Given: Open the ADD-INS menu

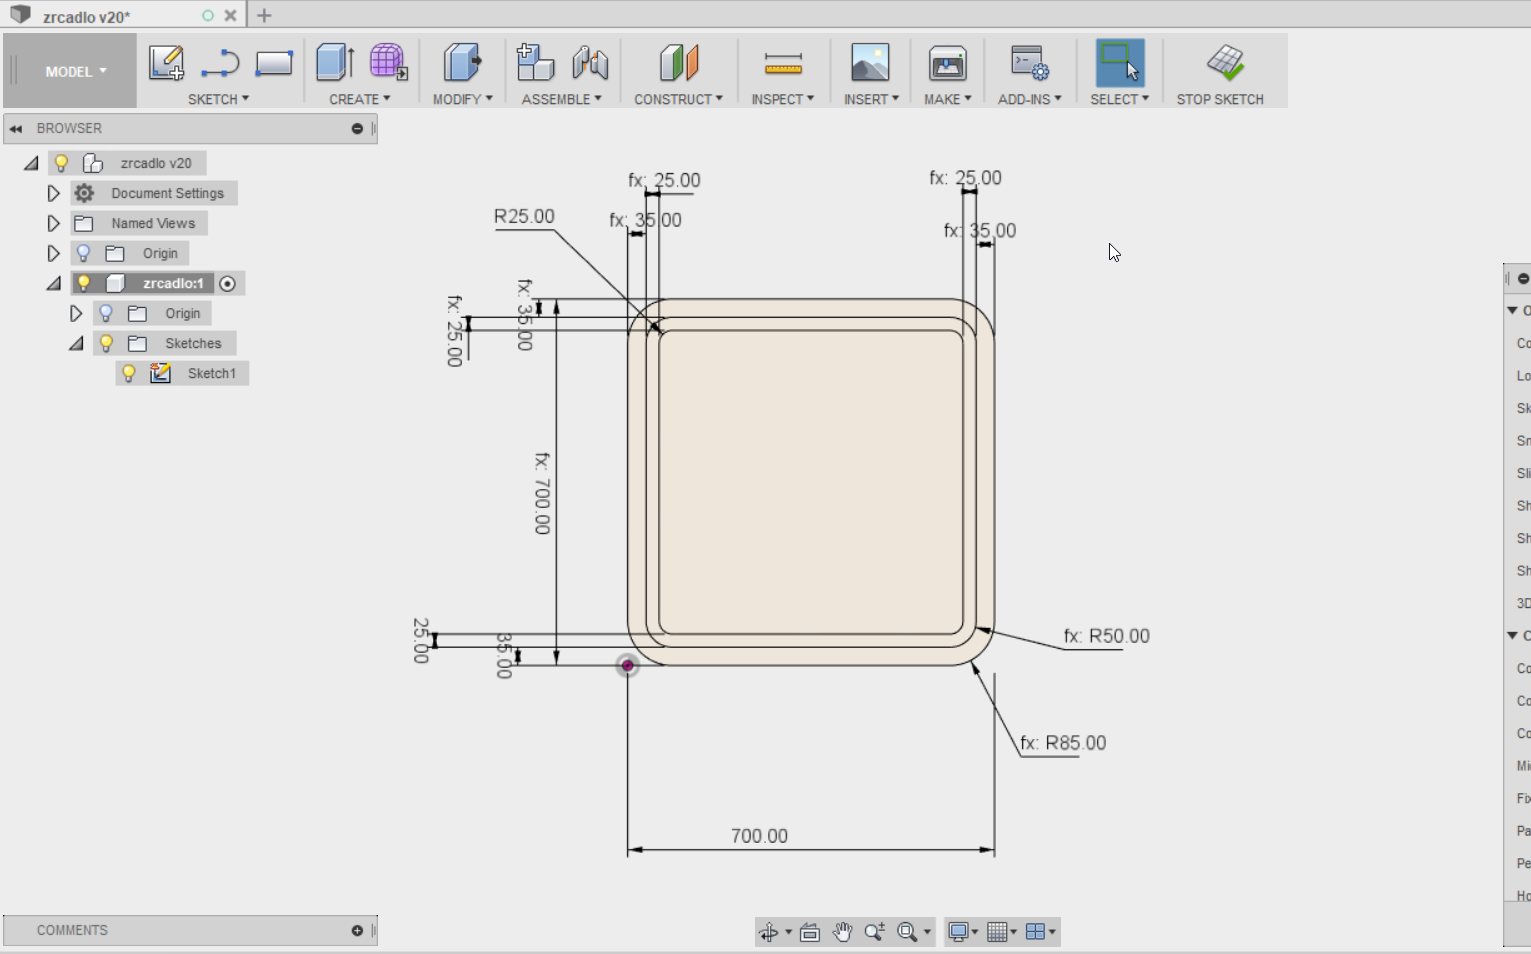Looking at the screenshot, I should tap(1029, 99).
